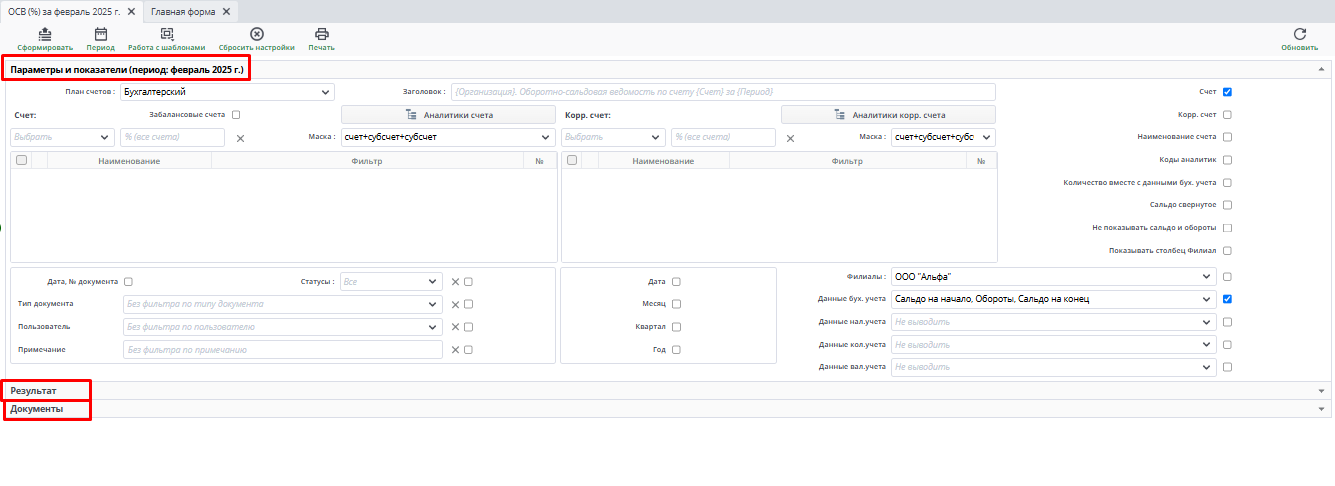Open Работа с шаблонами toolbar icon
The width and height of the screenshot is (1335, 486).
[x=166, y=34]
